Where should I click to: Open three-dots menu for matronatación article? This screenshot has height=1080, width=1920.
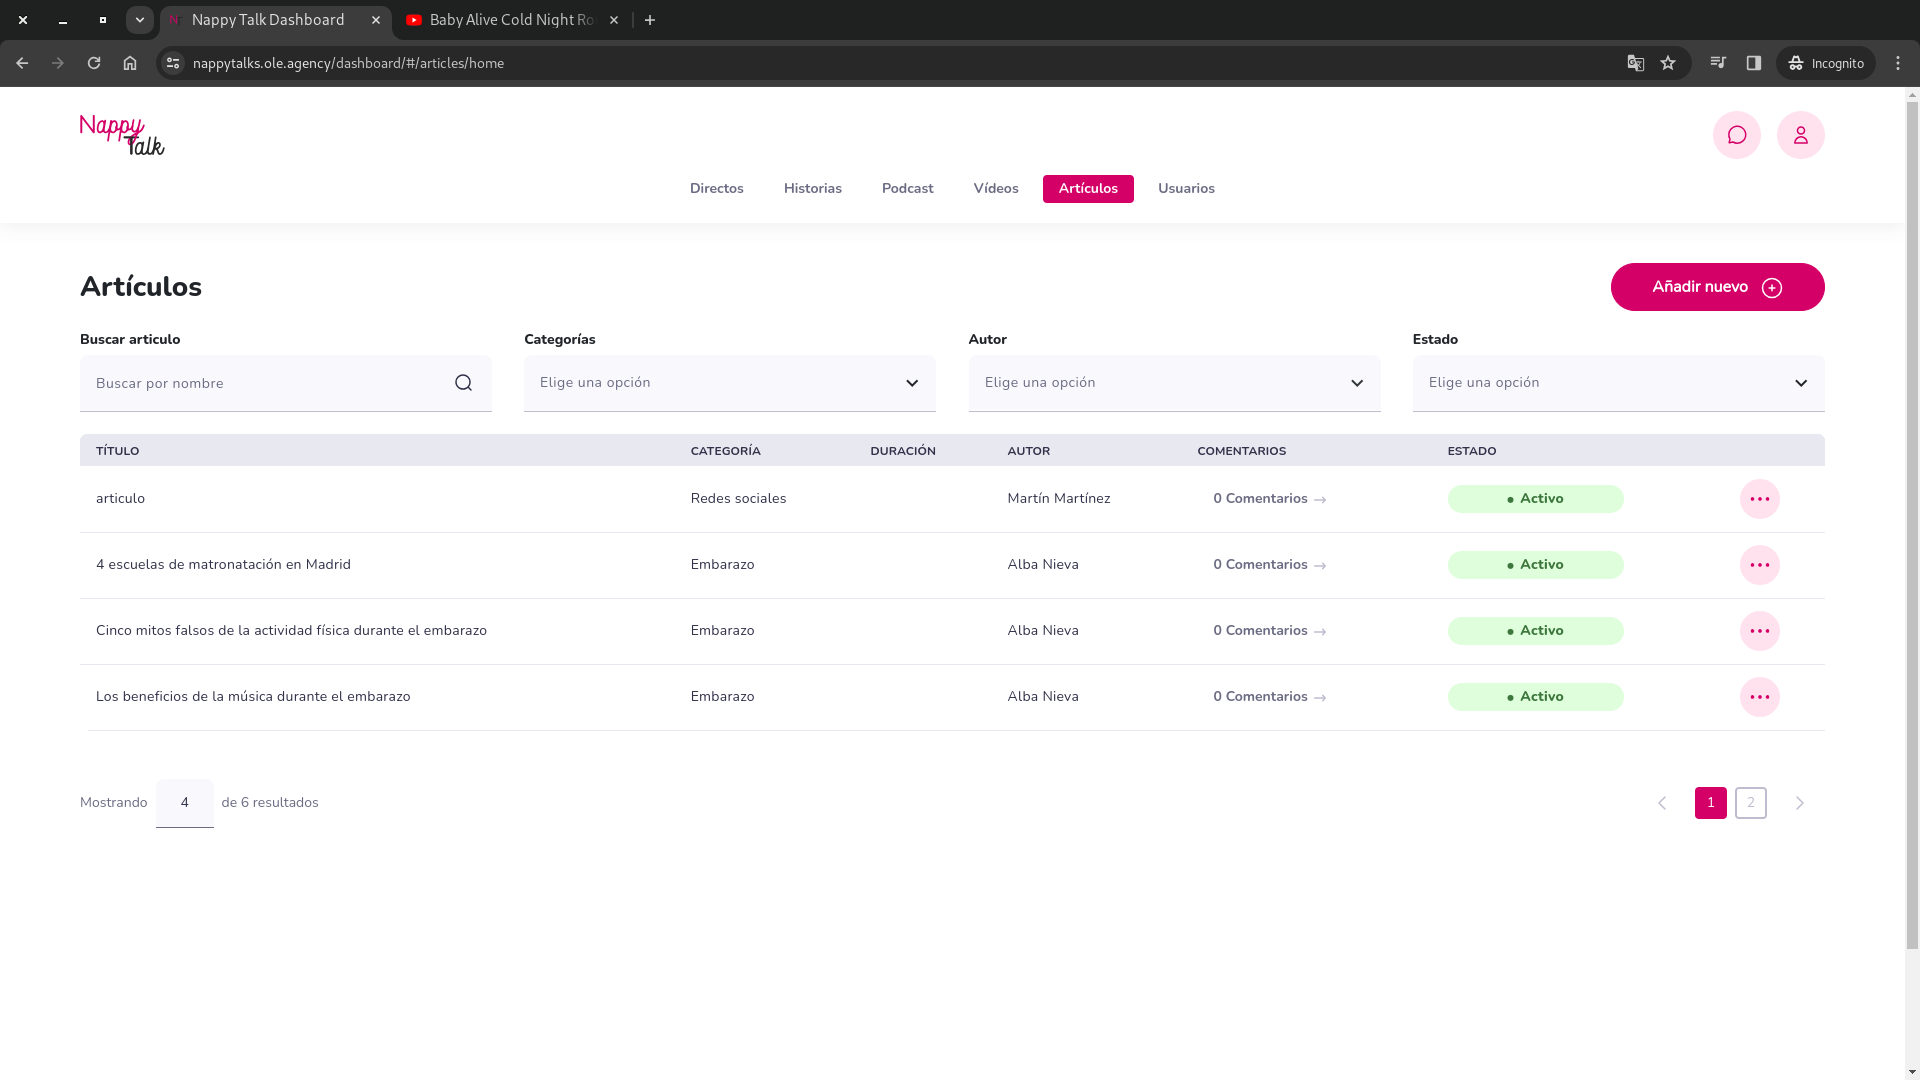tap(1759, 565)
